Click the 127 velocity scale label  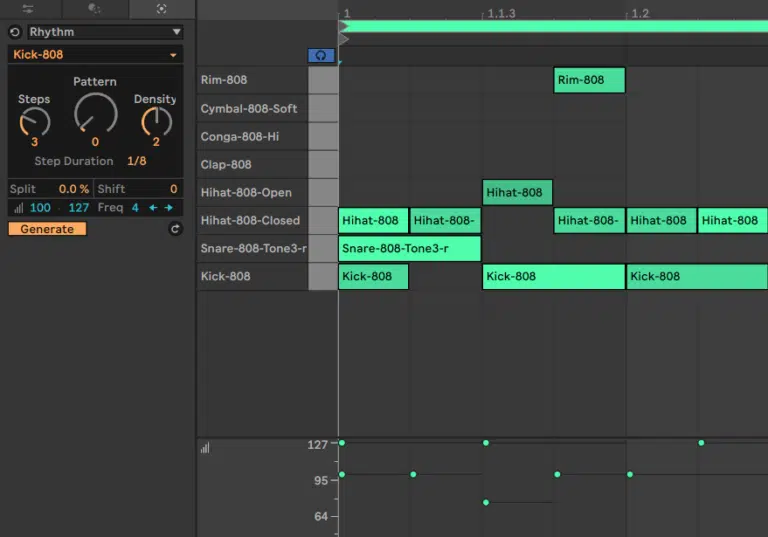click(317, 445)
